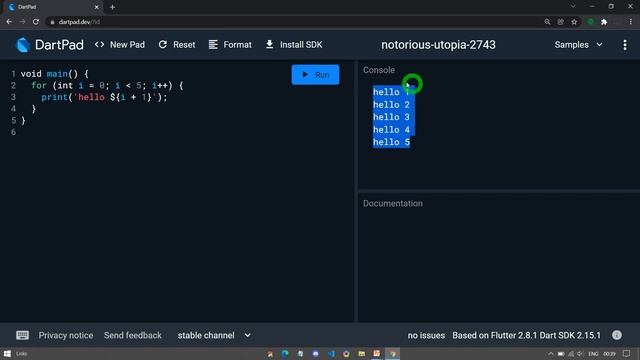The width and height of the screenshot is (640, 360).
Task: Click the for loop line in the editor
Action: pos(107,86)
